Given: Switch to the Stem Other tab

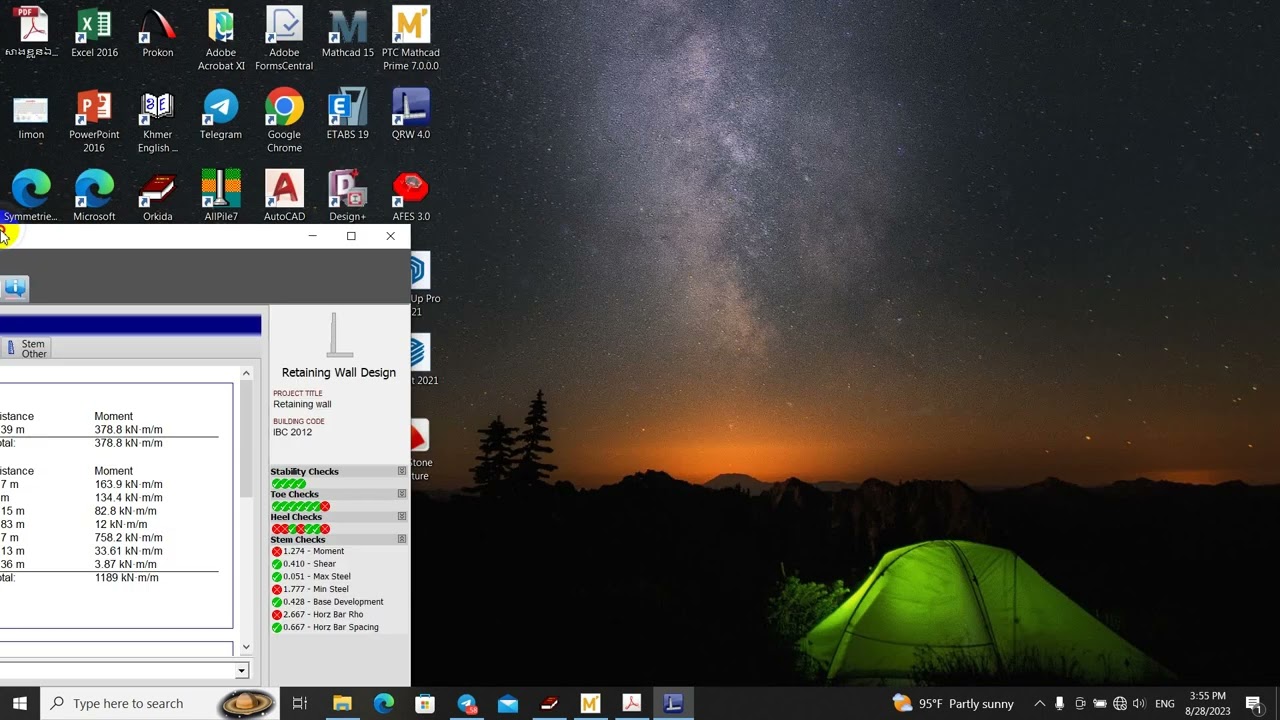Looking at the screenshot, I should point(27,348).
